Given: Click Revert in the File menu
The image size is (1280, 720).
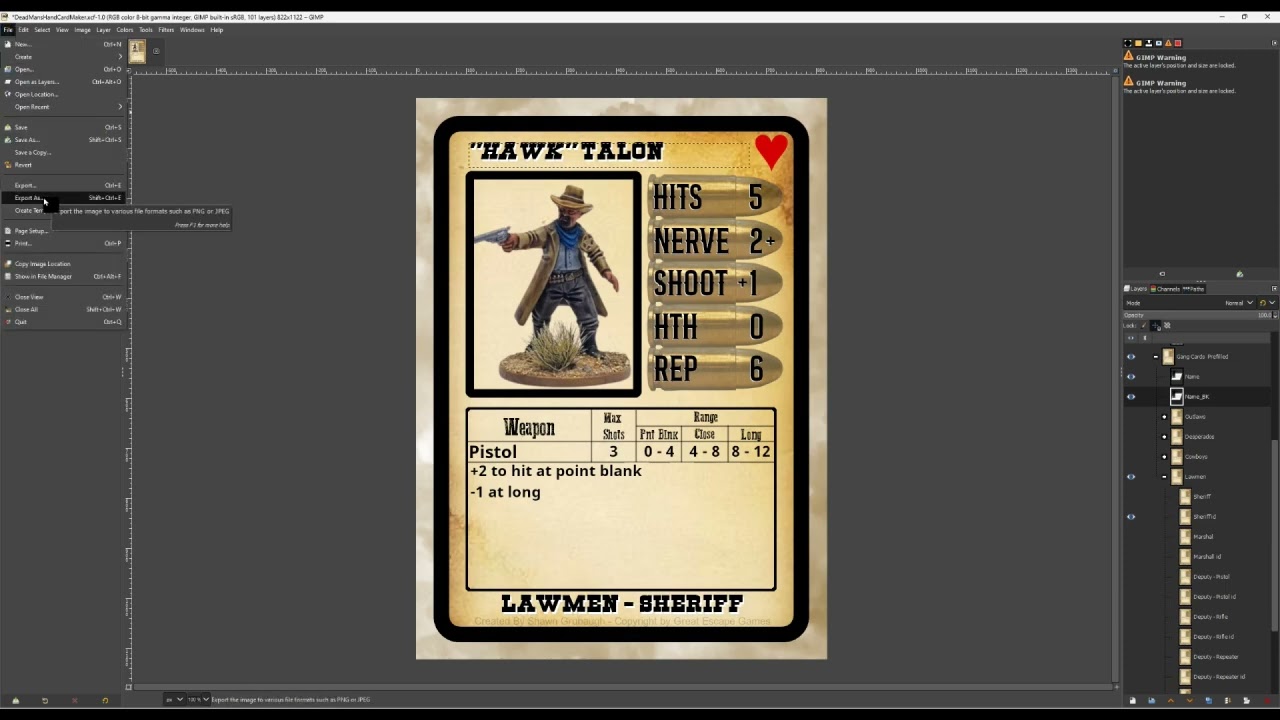Looking at the screenshot, I should (64, 165).
